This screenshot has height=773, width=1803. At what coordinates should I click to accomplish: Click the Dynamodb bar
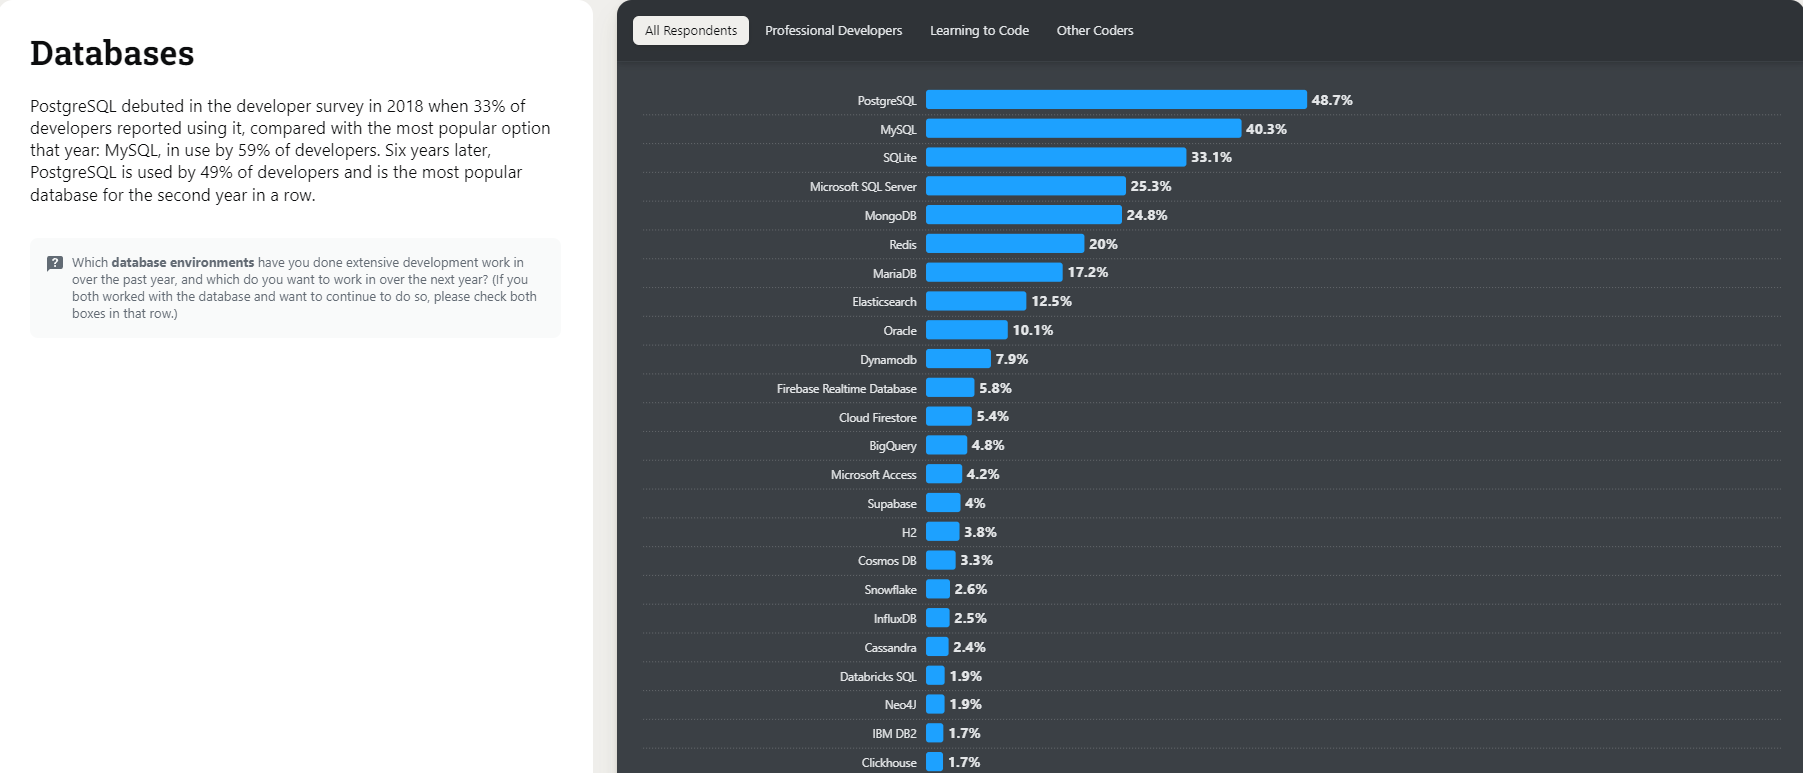click(x=957, y=359)
